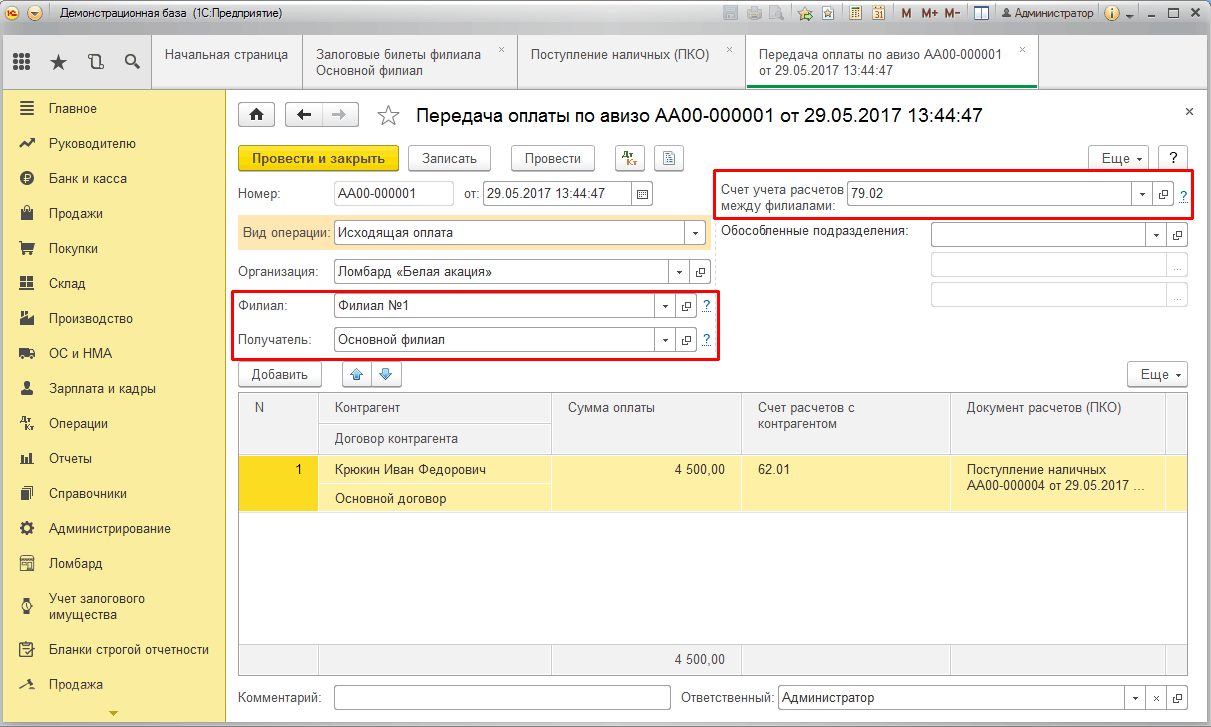Click the M memory button in title bar

(906, 13)
